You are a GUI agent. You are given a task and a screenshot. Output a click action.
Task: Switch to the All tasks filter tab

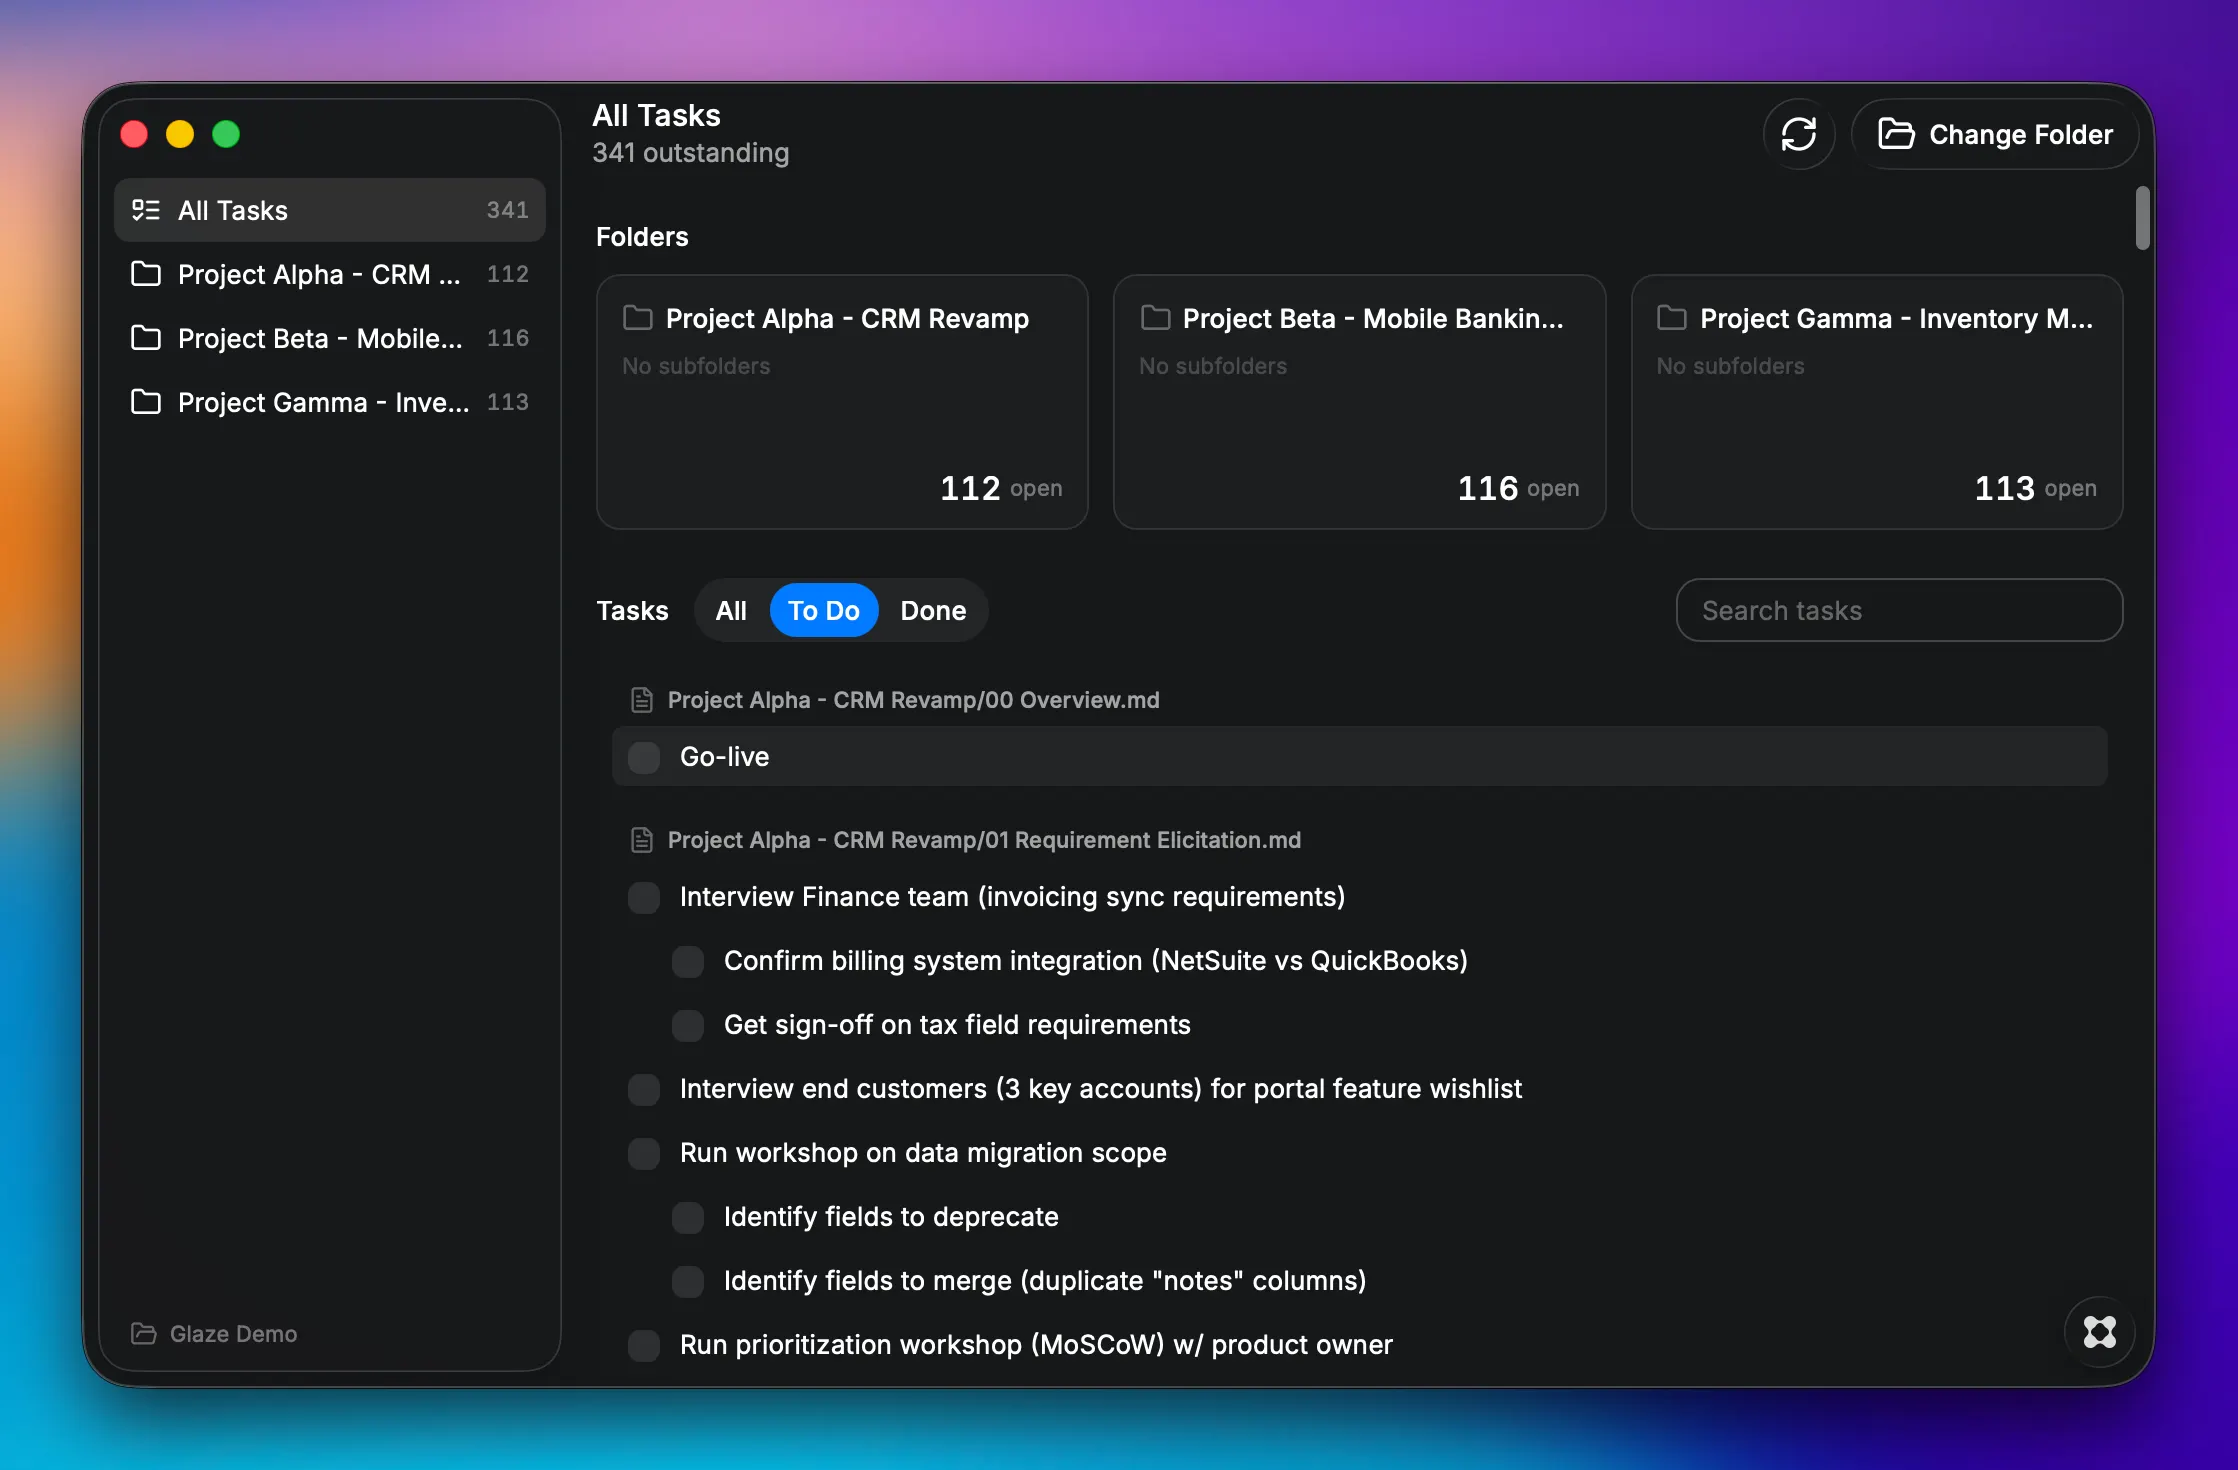point(731,610)
